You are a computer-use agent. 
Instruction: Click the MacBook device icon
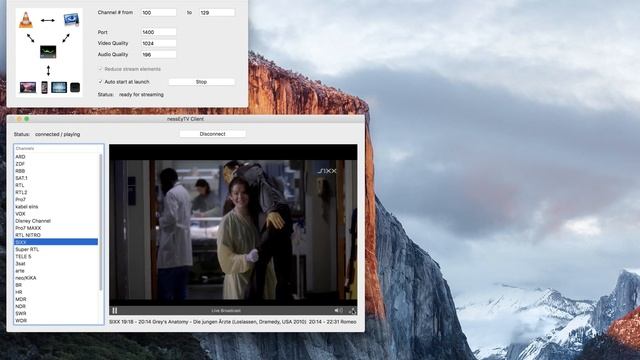tap(28, 87)
